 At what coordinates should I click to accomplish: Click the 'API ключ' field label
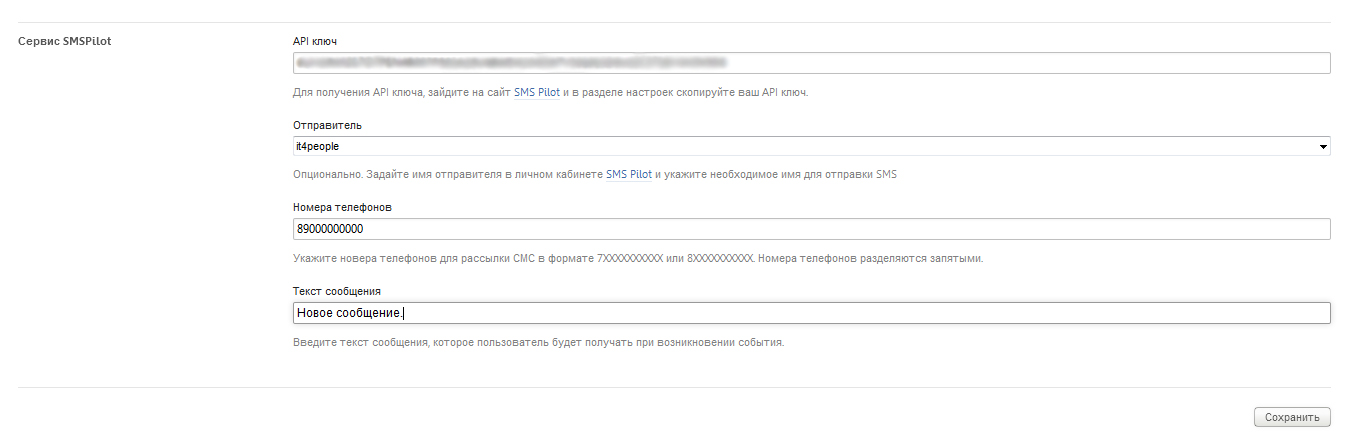click(315, 41)
